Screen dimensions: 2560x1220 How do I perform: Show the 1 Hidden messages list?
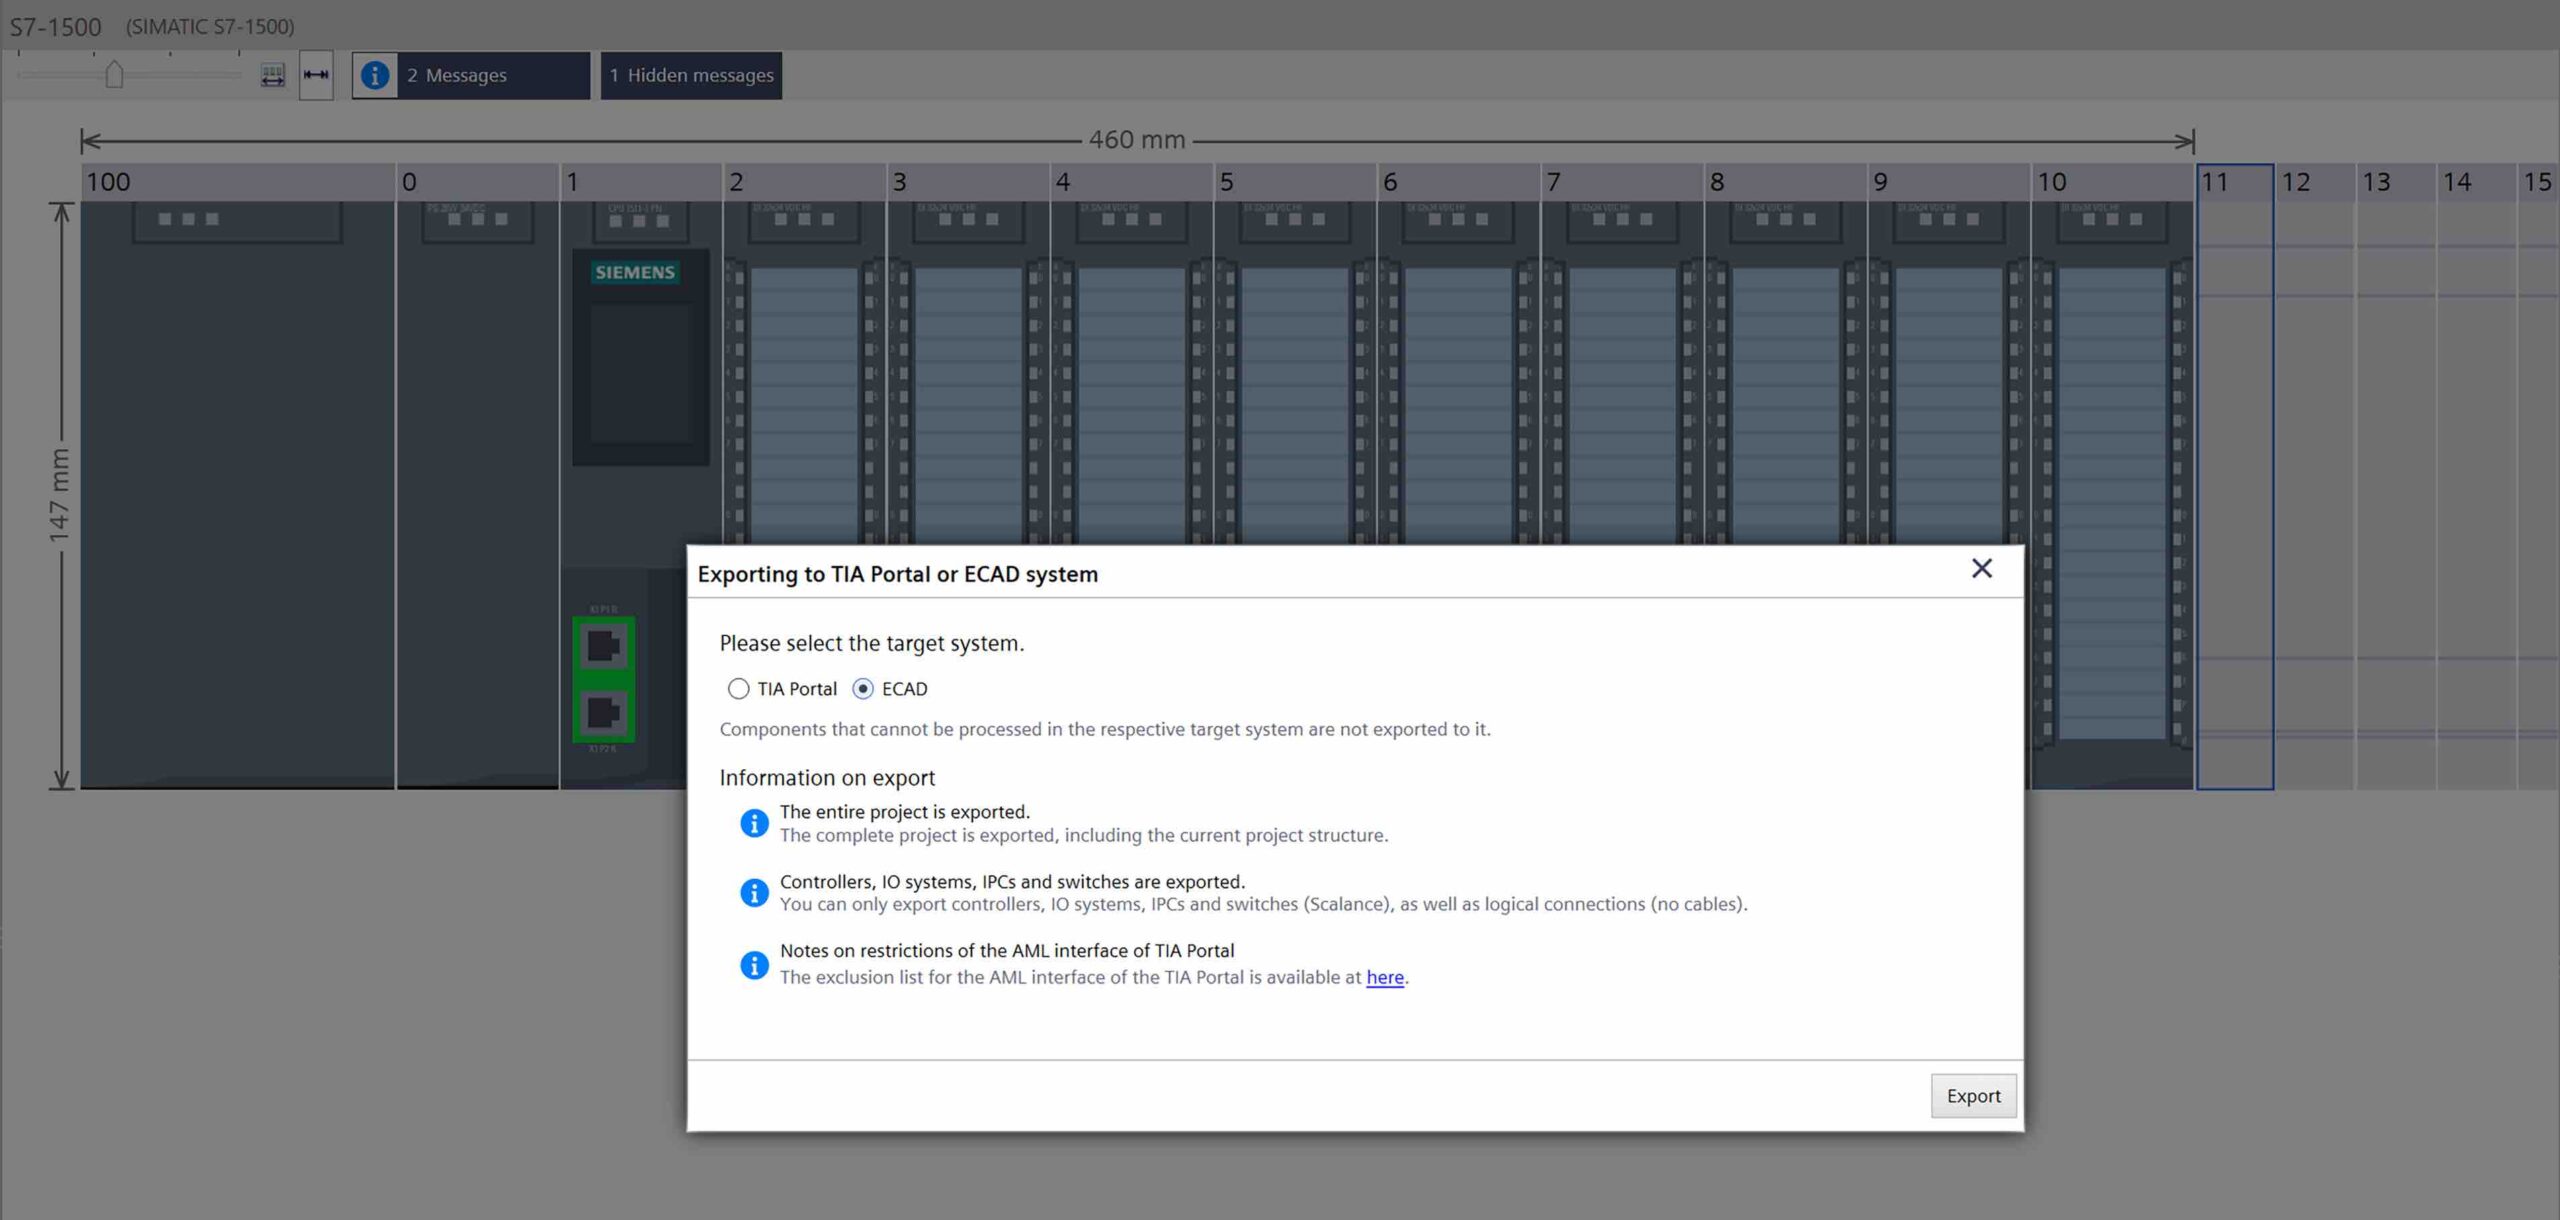tap(691, 75)
